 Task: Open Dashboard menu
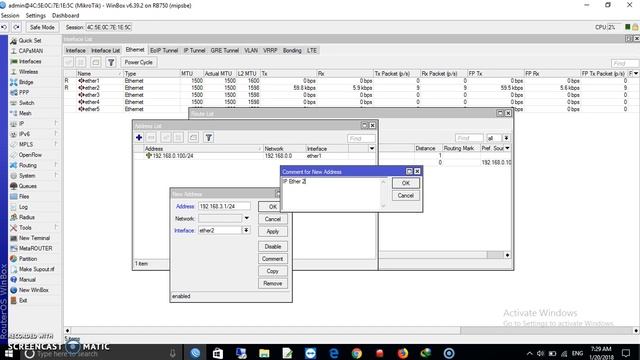click(65, 16)
